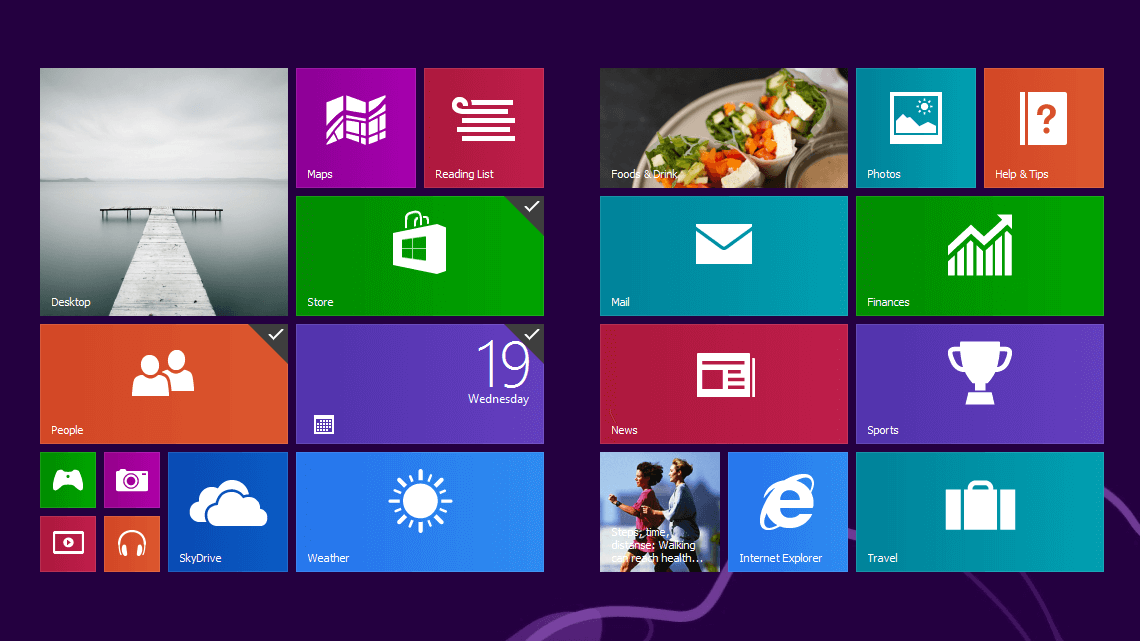The height and width of the screenshot is (641, 1140).
Task: Open the Health walking article tile
Action: pos(659,512)
